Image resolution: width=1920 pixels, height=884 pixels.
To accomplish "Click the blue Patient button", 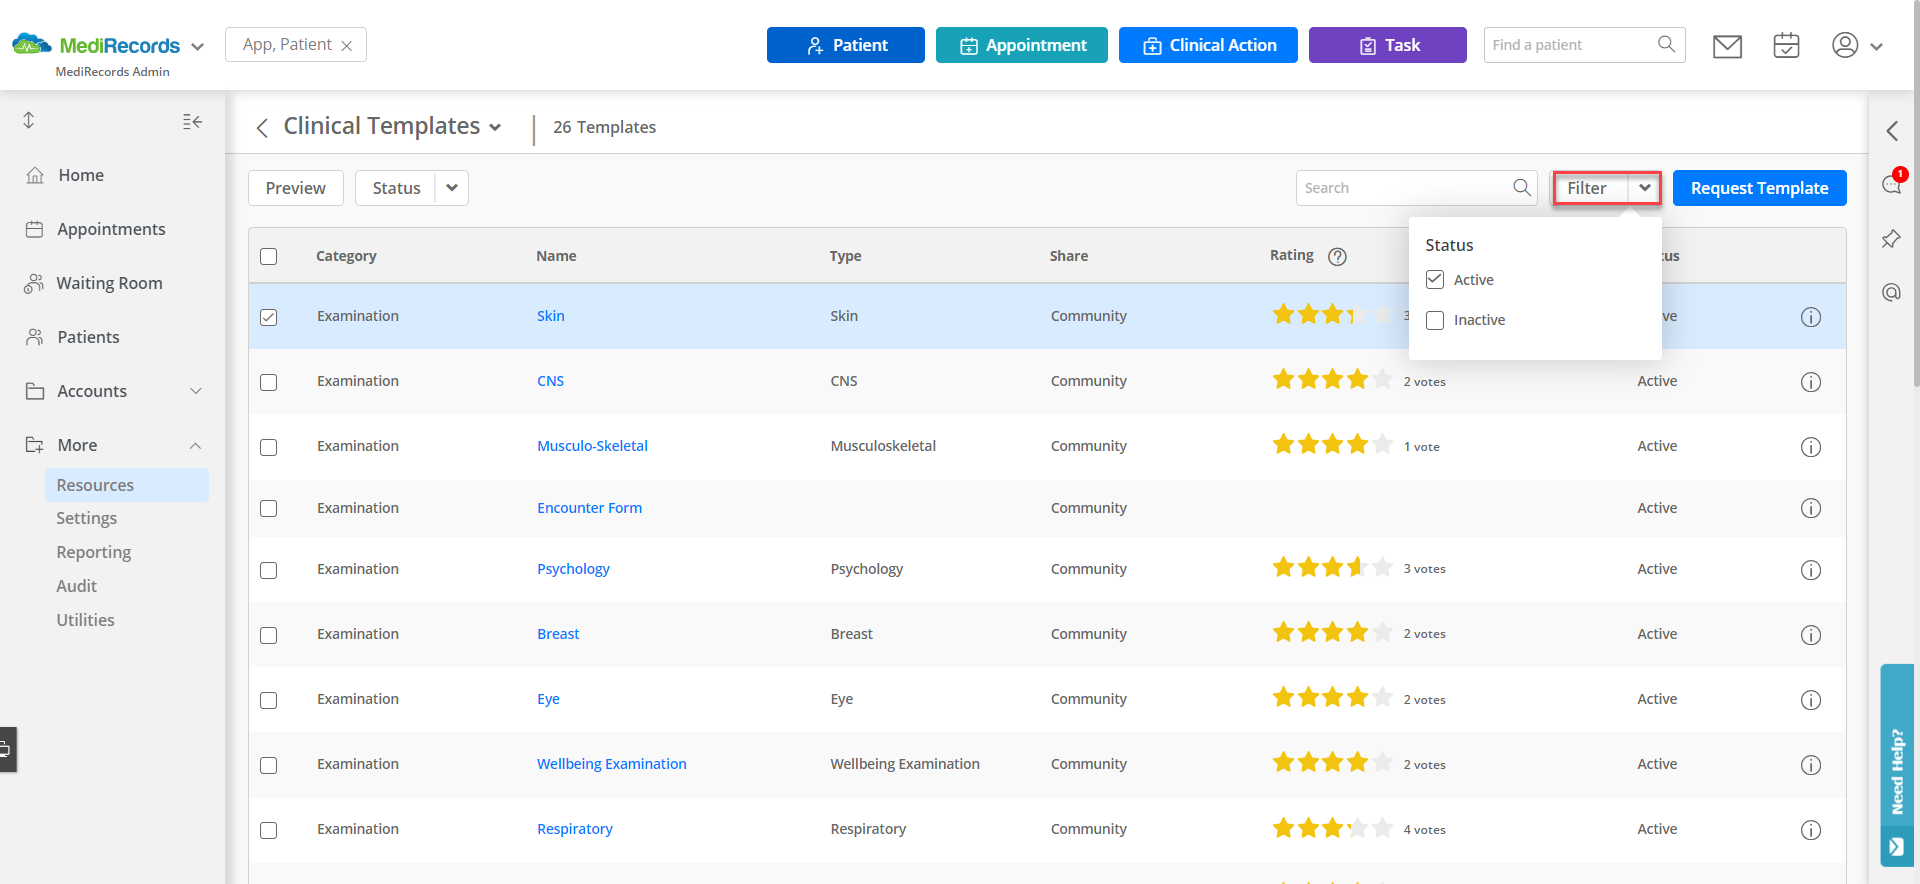I will pos(846,45).
